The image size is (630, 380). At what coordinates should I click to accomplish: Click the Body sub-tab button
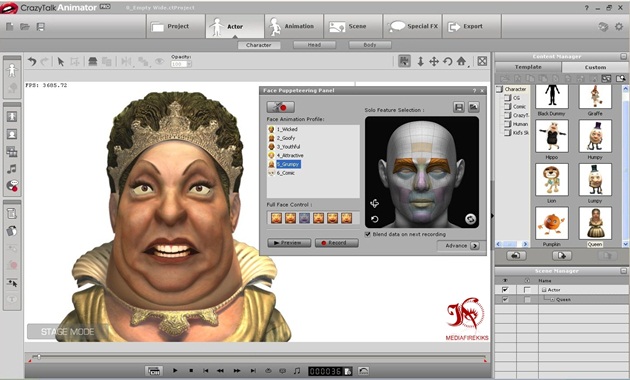click(370, 45)
